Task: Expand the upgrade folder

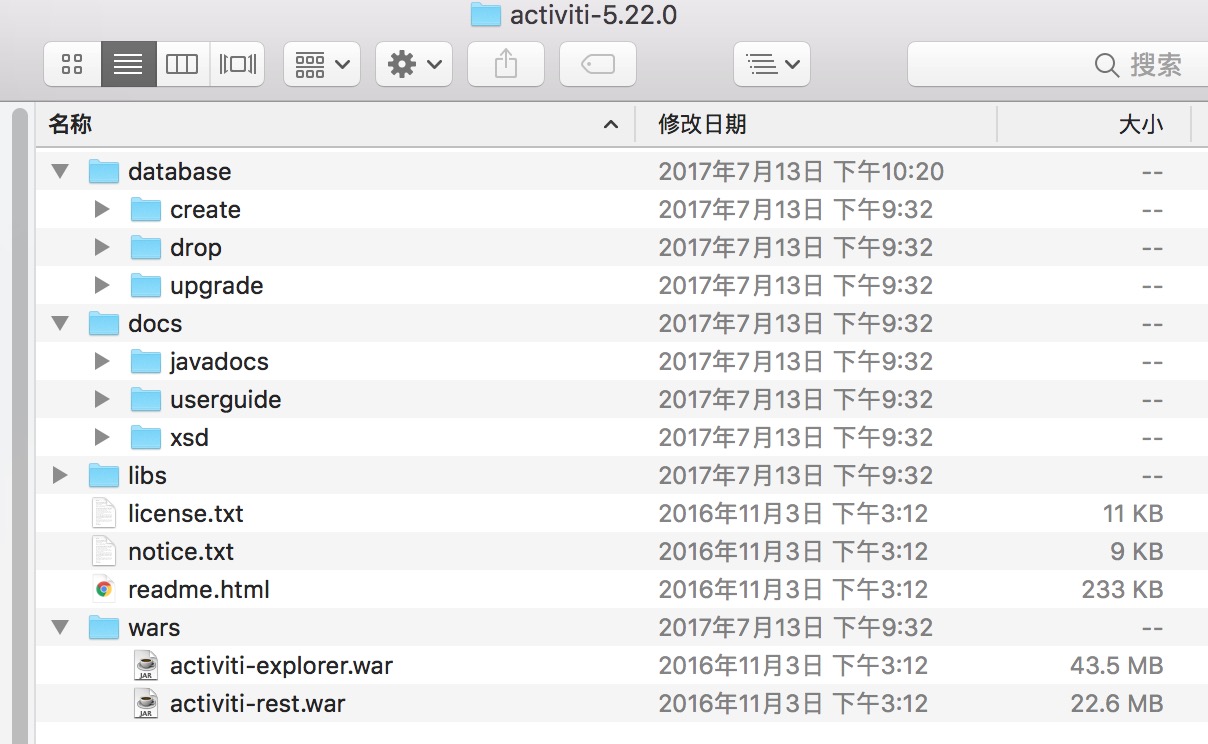Action: 101,286
